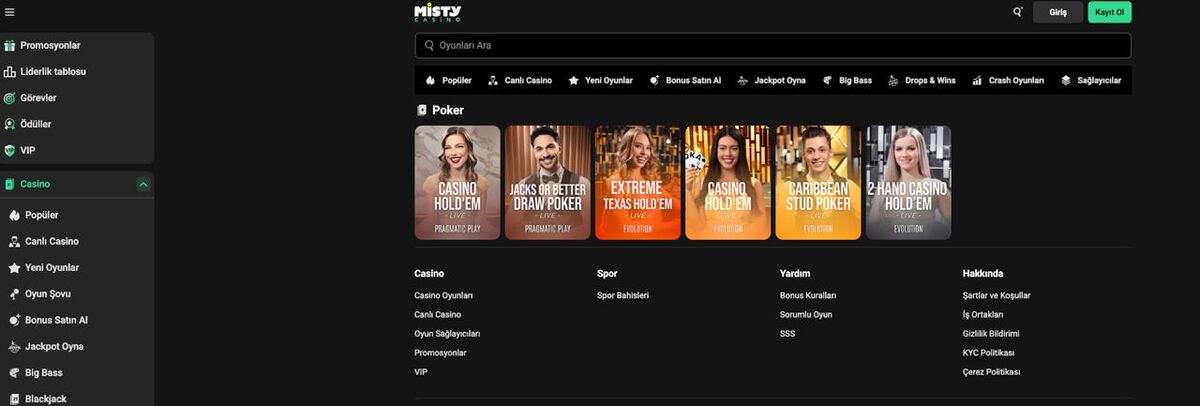Image resolution: width=1200 pixels, height=406 pixels.
Task: Click the Misty Casino logo
Action: coord(437,12)
